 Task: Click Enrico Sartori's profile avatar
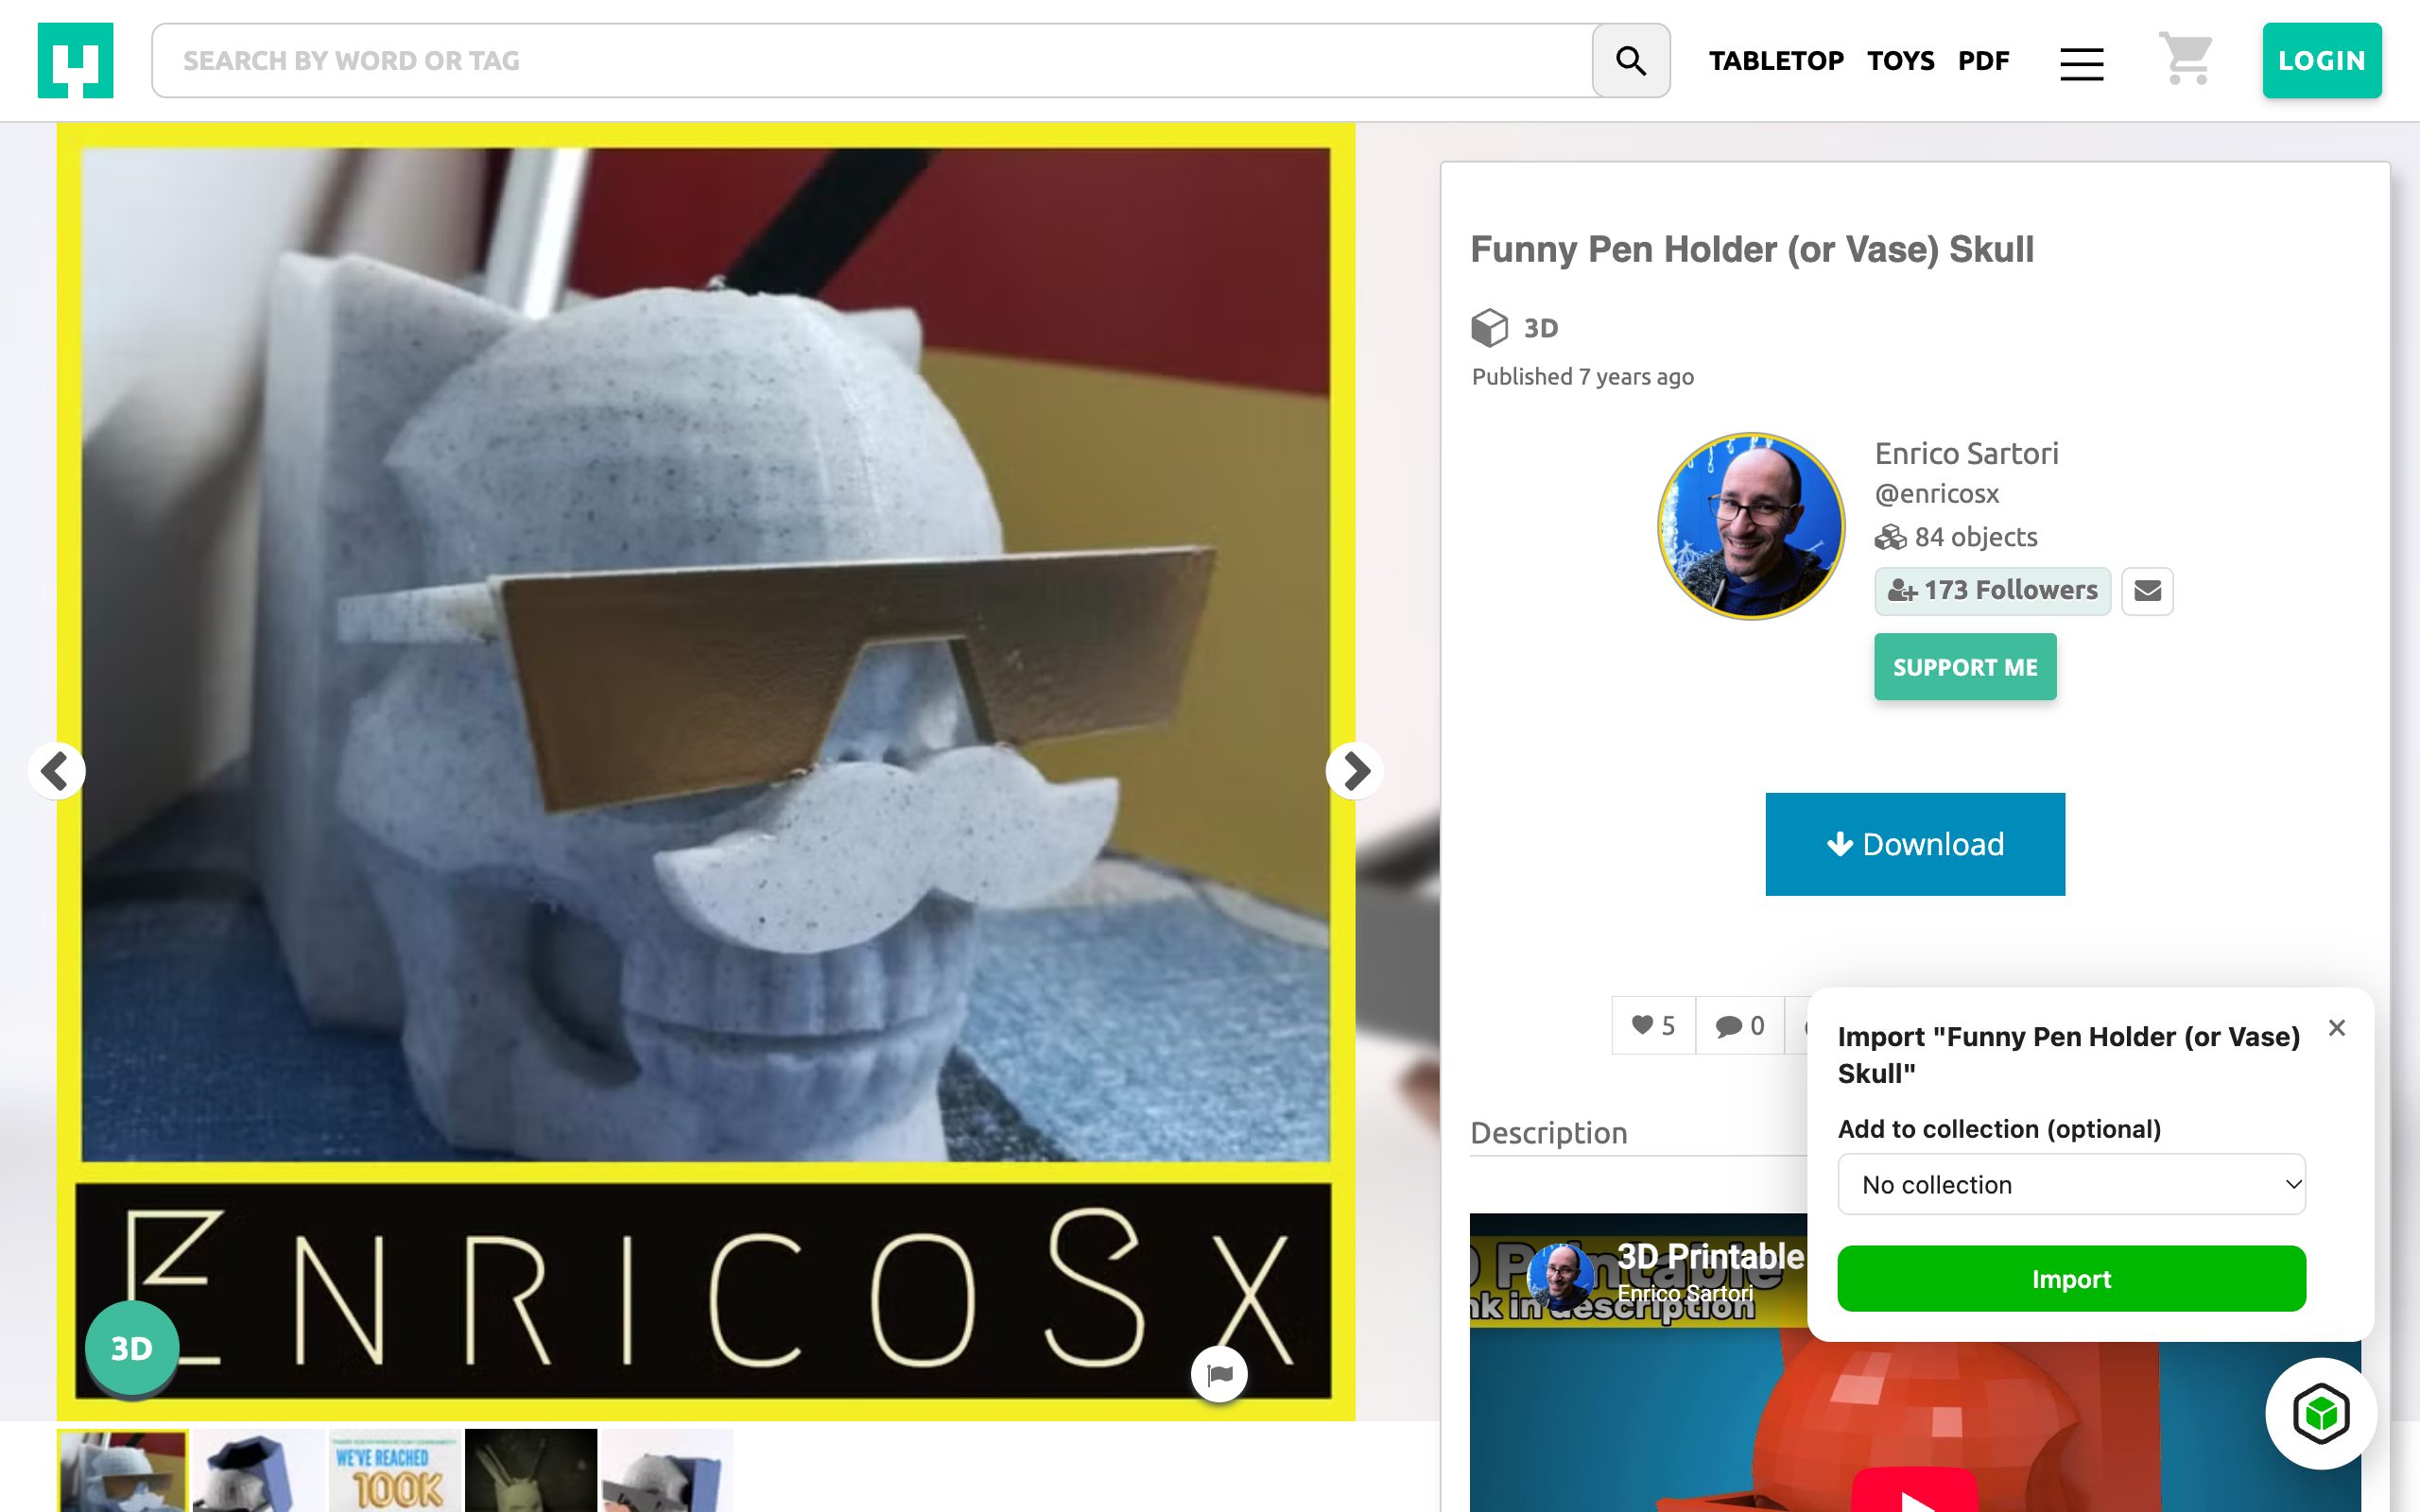[1750, 526]
